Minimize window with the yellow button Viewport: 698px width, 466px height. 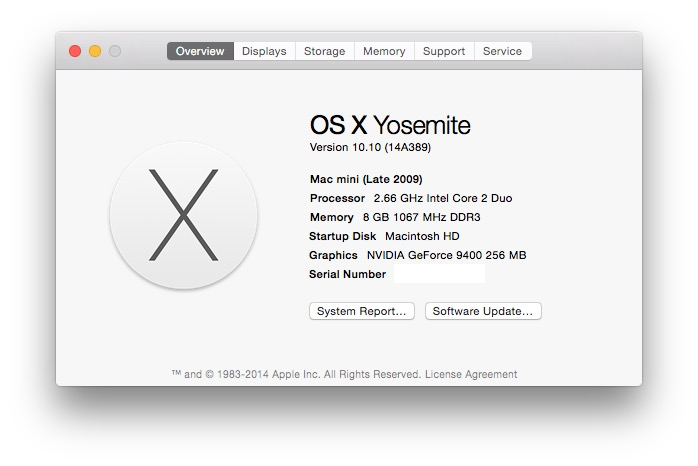[x=95, y=51]
